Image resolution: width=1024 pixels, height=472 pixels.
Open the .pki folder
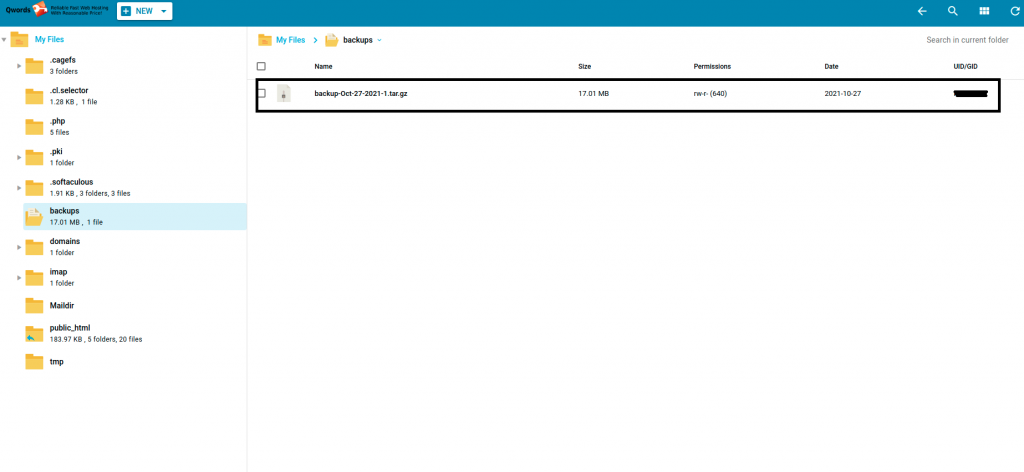pos(56,151)
